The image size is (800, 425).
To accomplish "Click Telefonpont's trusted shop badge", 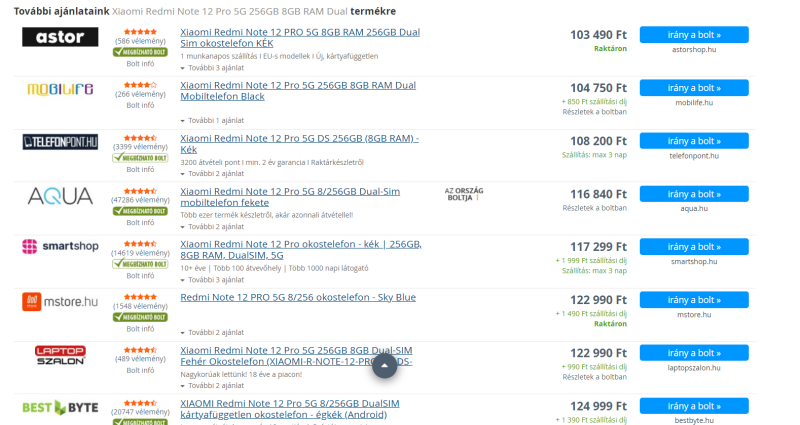I will pos(140,158).
